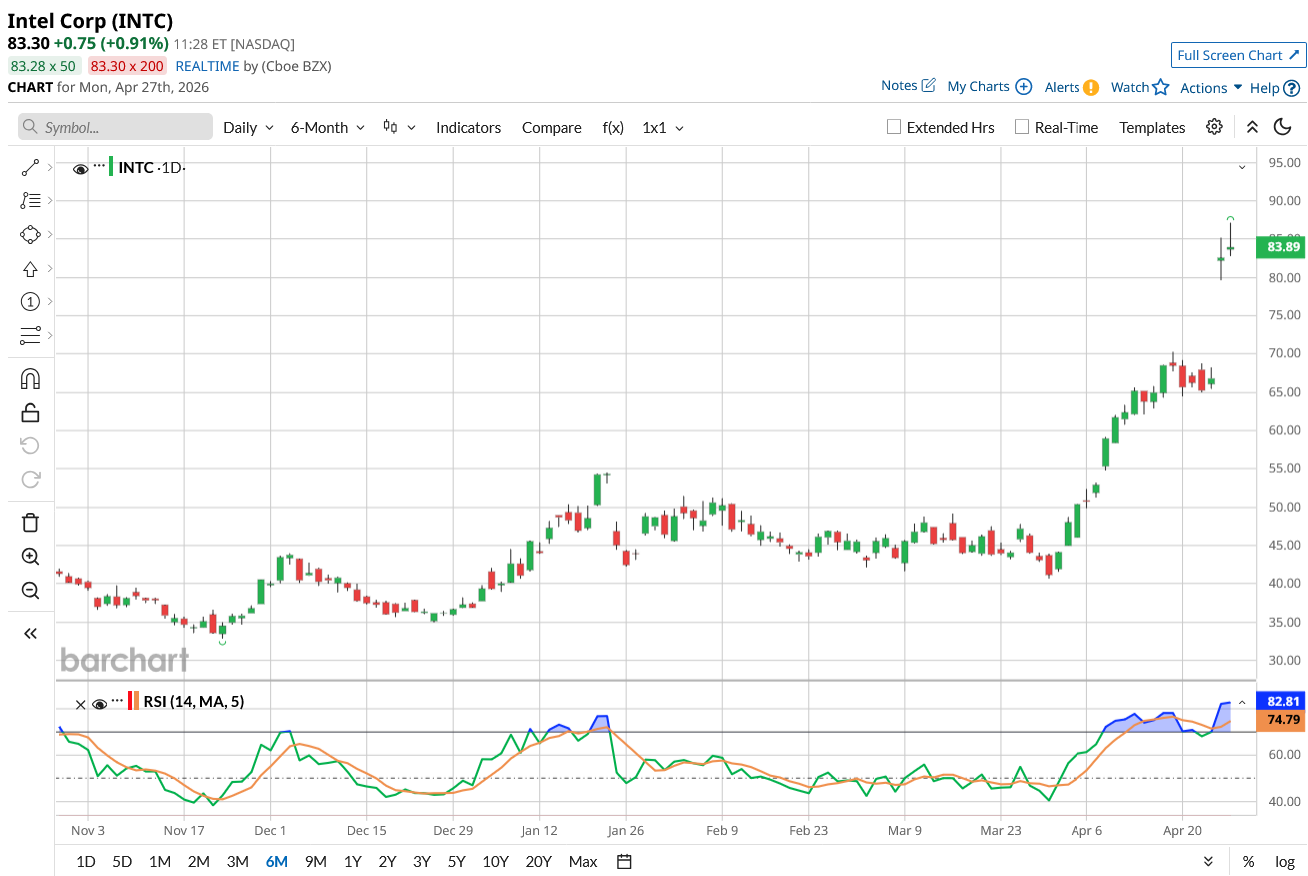Open the calendar date range picker

coord(624,861)
